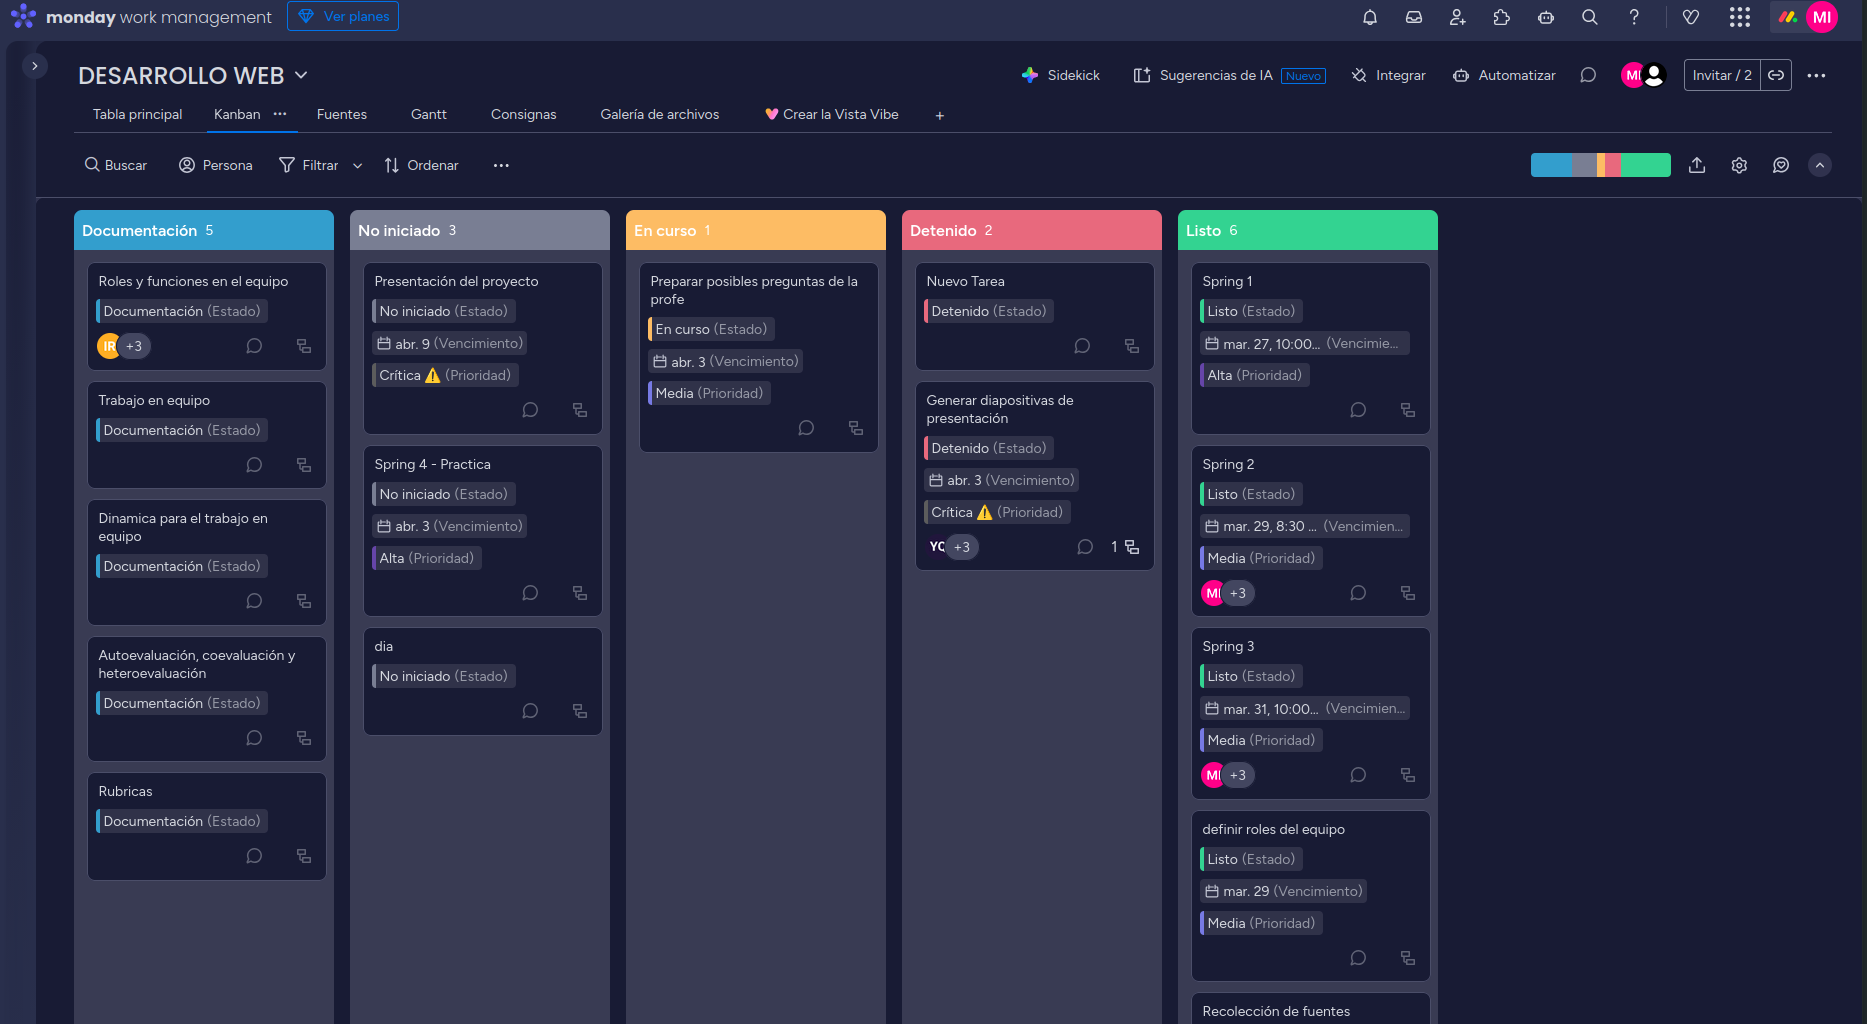Image resolution: width=1867 pixels, height=1024 pixels.
Task: Open comments on Presentación del proyecto card
Action: [530, 410]
